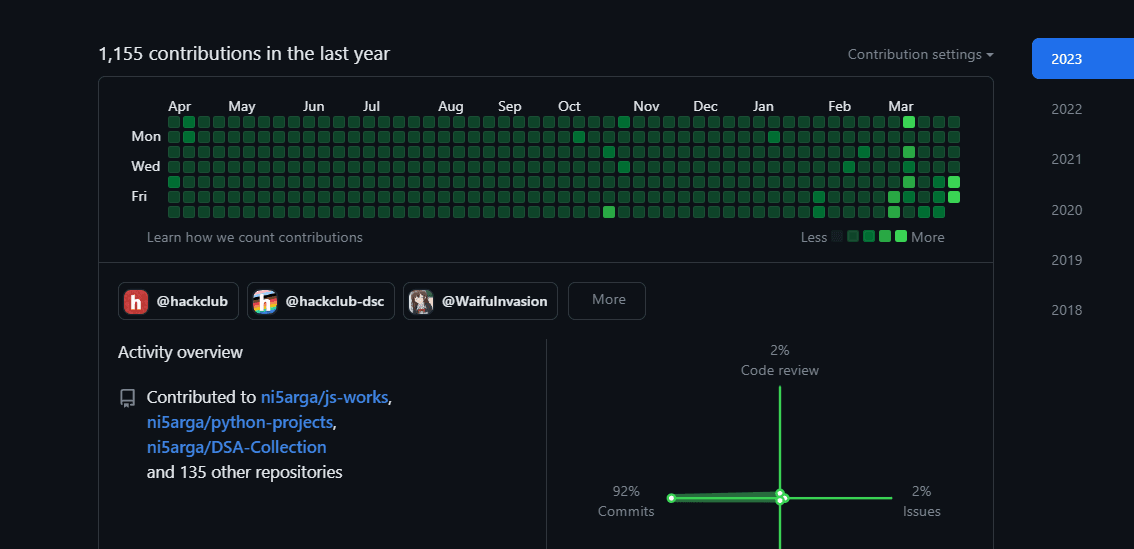Open the Contribution settings dropdown
Screen dimensions: 1134x549
[920, 55]
